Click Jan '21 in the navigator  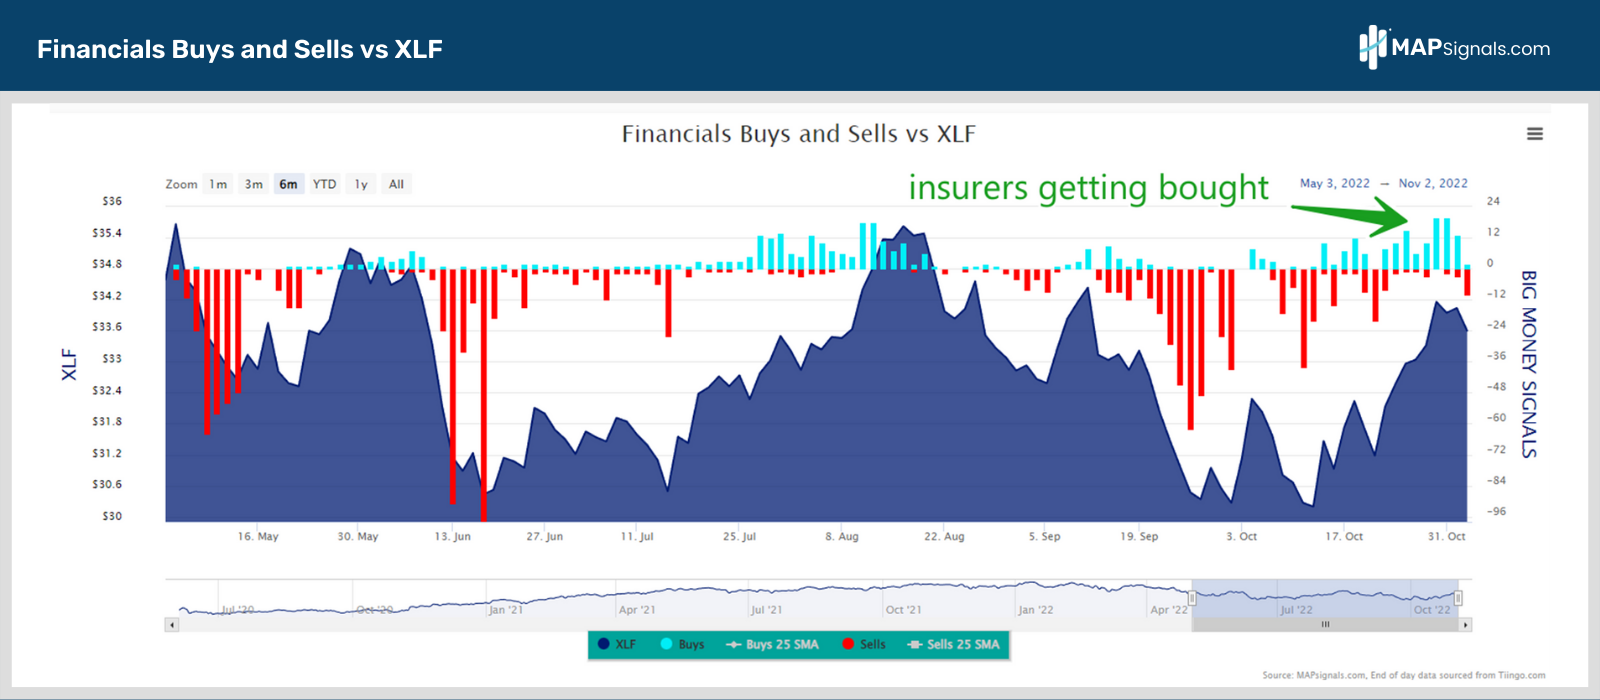click(506, 609)
